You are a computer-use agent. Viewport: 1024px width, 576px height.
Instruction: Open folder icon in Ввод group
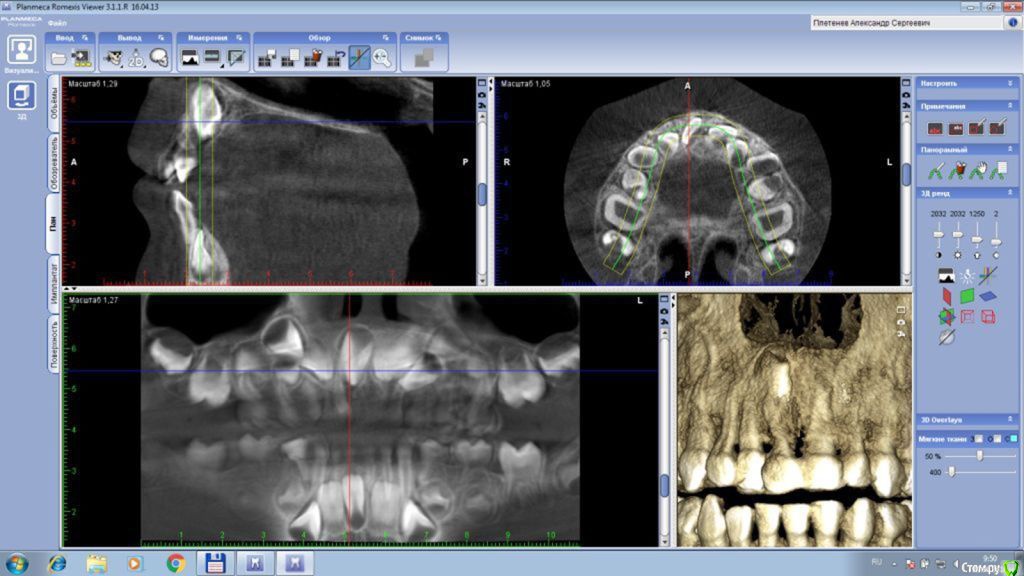pos(58,58)
